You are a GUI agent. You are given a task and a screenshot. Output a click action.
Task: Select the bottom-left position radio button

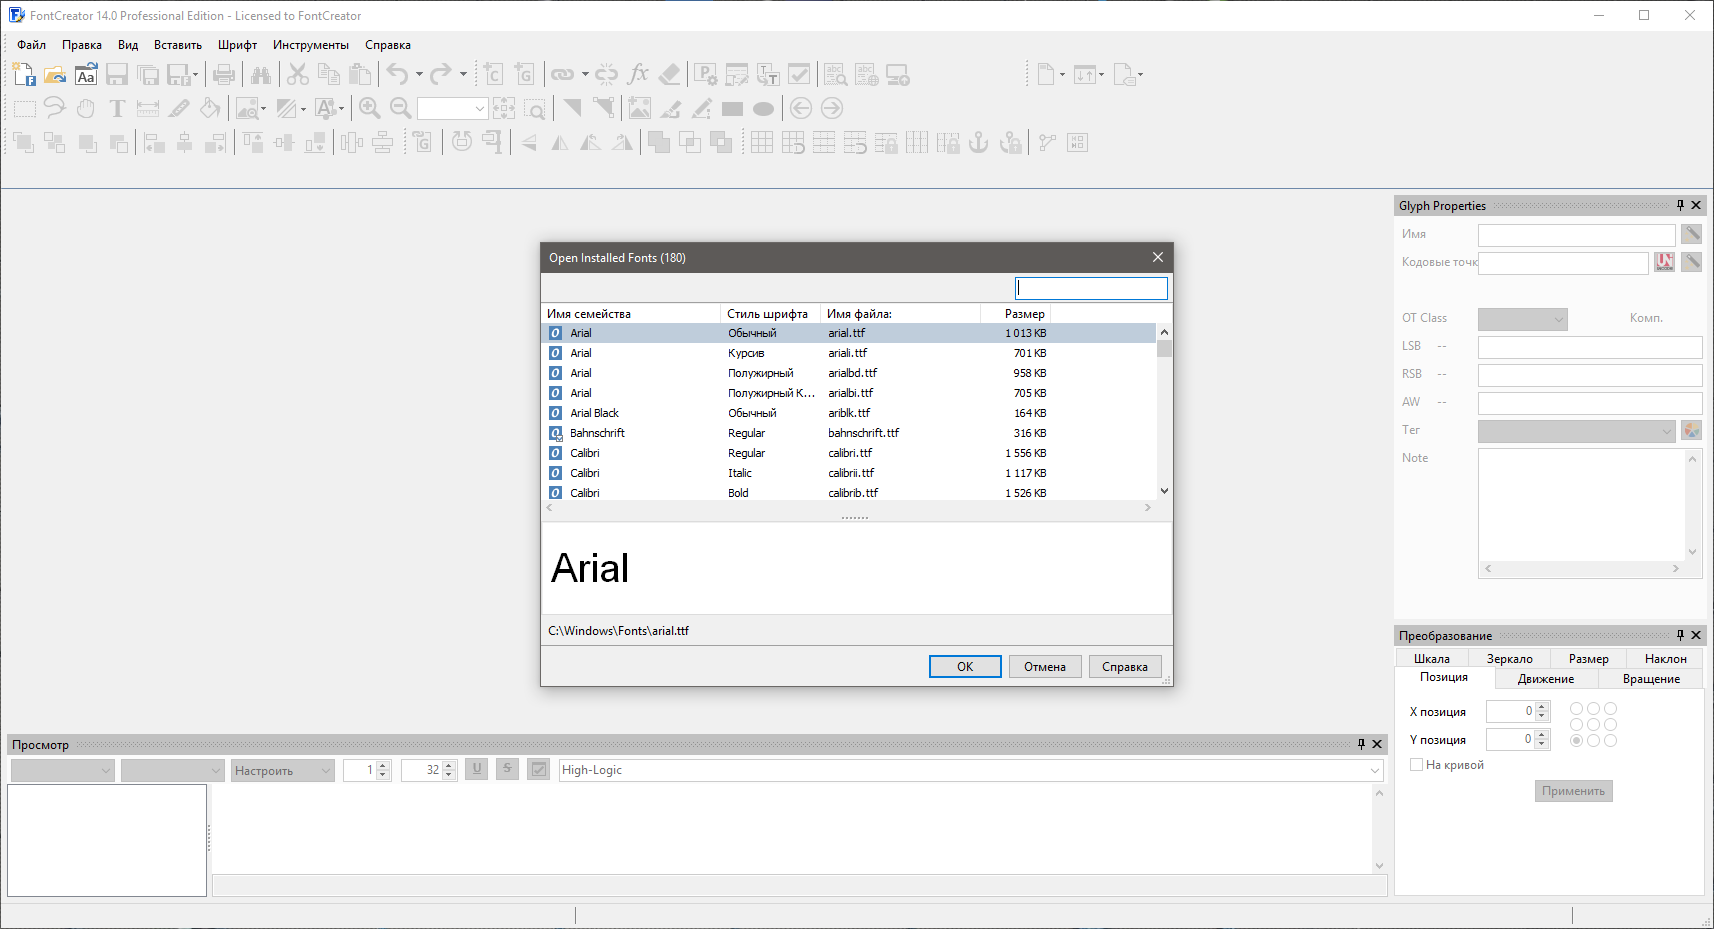point(1576,741)
